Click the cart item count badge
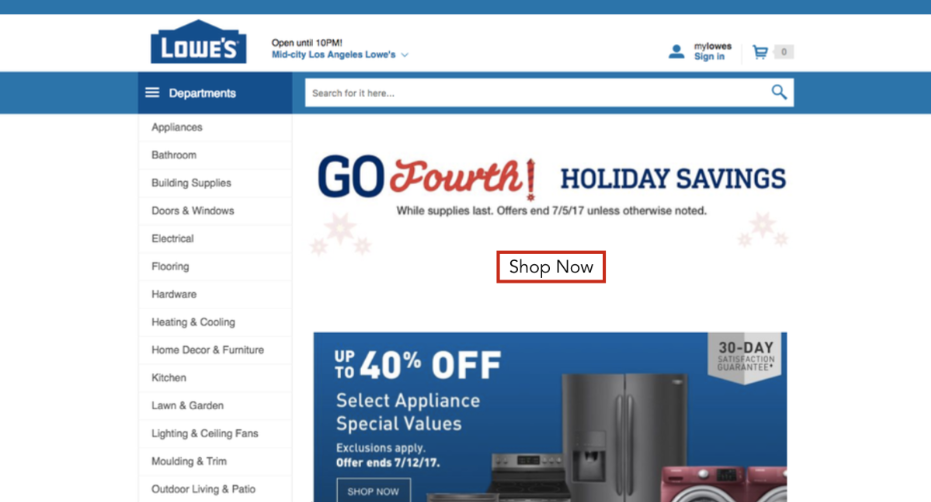The height and width of the screenshot is (502, 931). click(784, 52)
